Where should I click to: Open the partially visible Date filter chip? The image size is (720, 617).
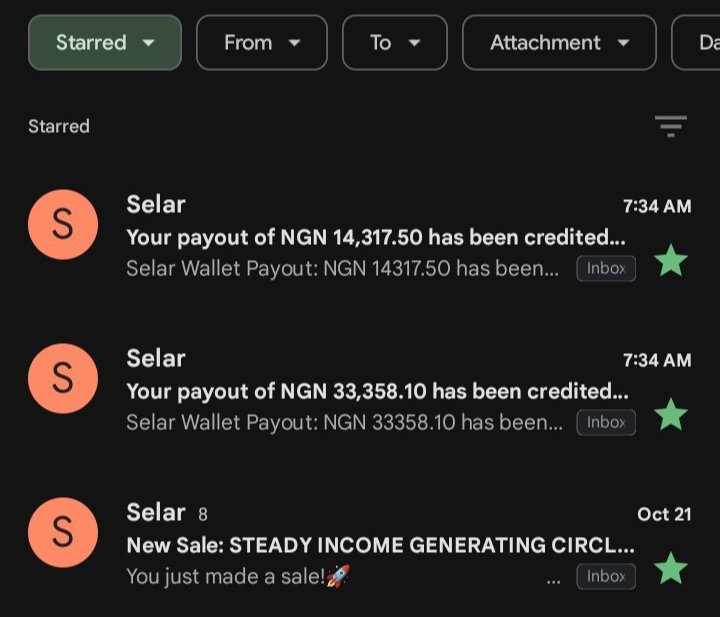696,43
